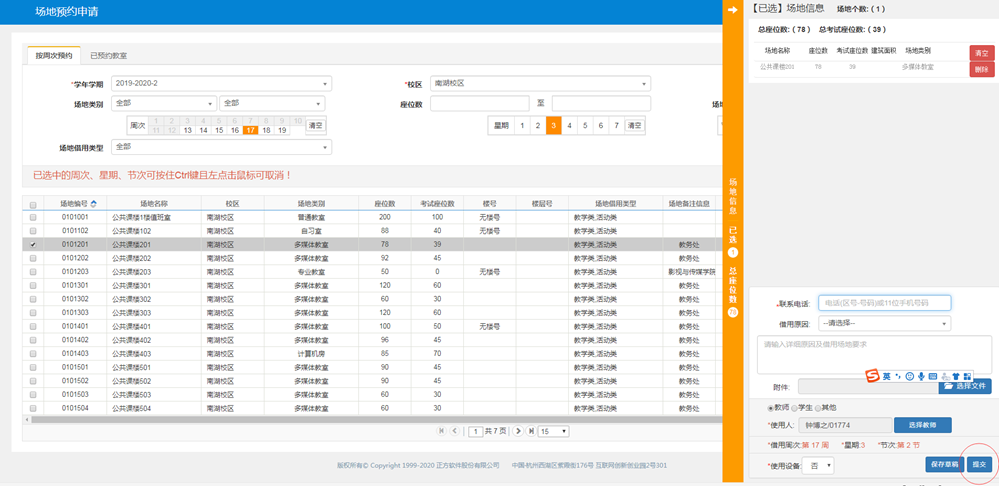
Task: Check the box for row 0101001
Action: pyautogui.click(x=33, y=217)
